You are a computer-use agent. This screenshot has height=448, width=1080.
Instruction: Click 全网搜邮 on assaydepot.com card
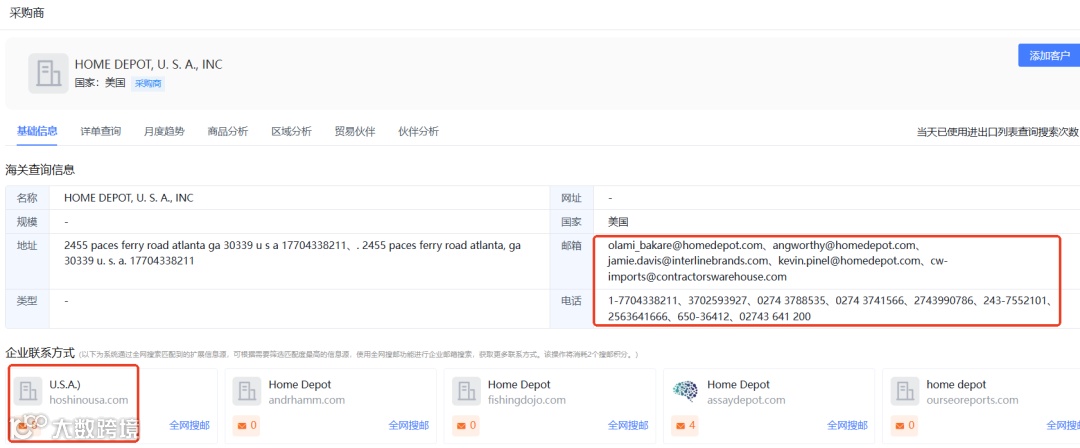click(x=847, y=426)
